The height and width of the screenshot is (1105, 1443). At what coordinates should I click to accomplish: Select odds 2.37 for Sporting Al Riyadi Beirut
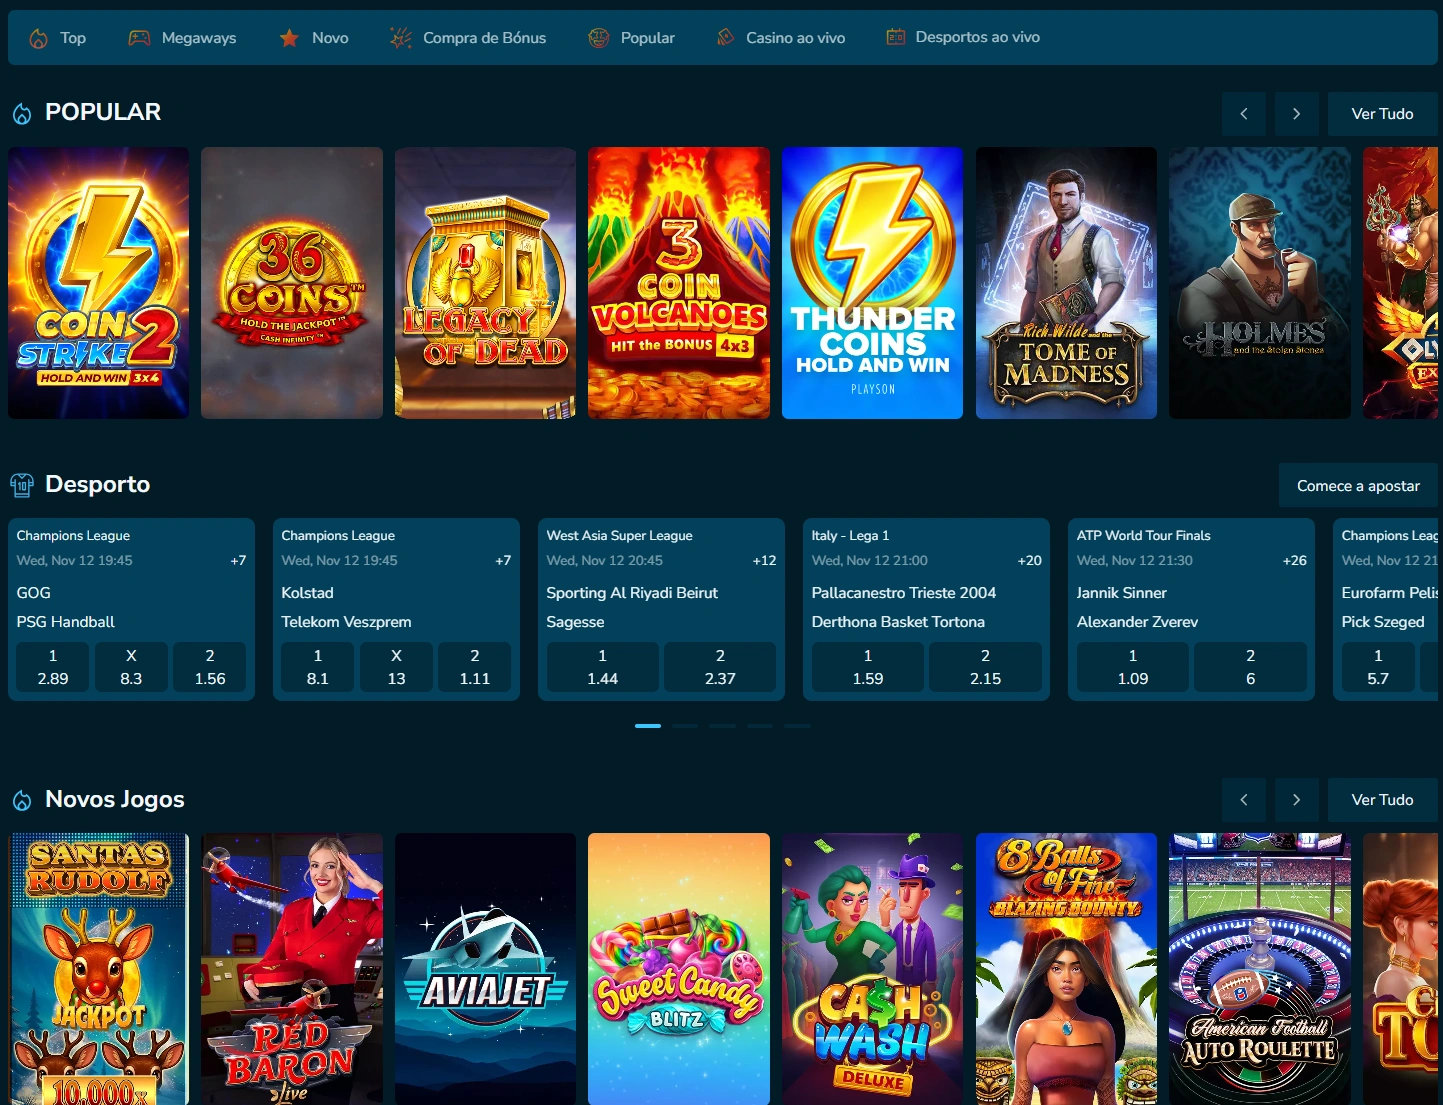720,666
